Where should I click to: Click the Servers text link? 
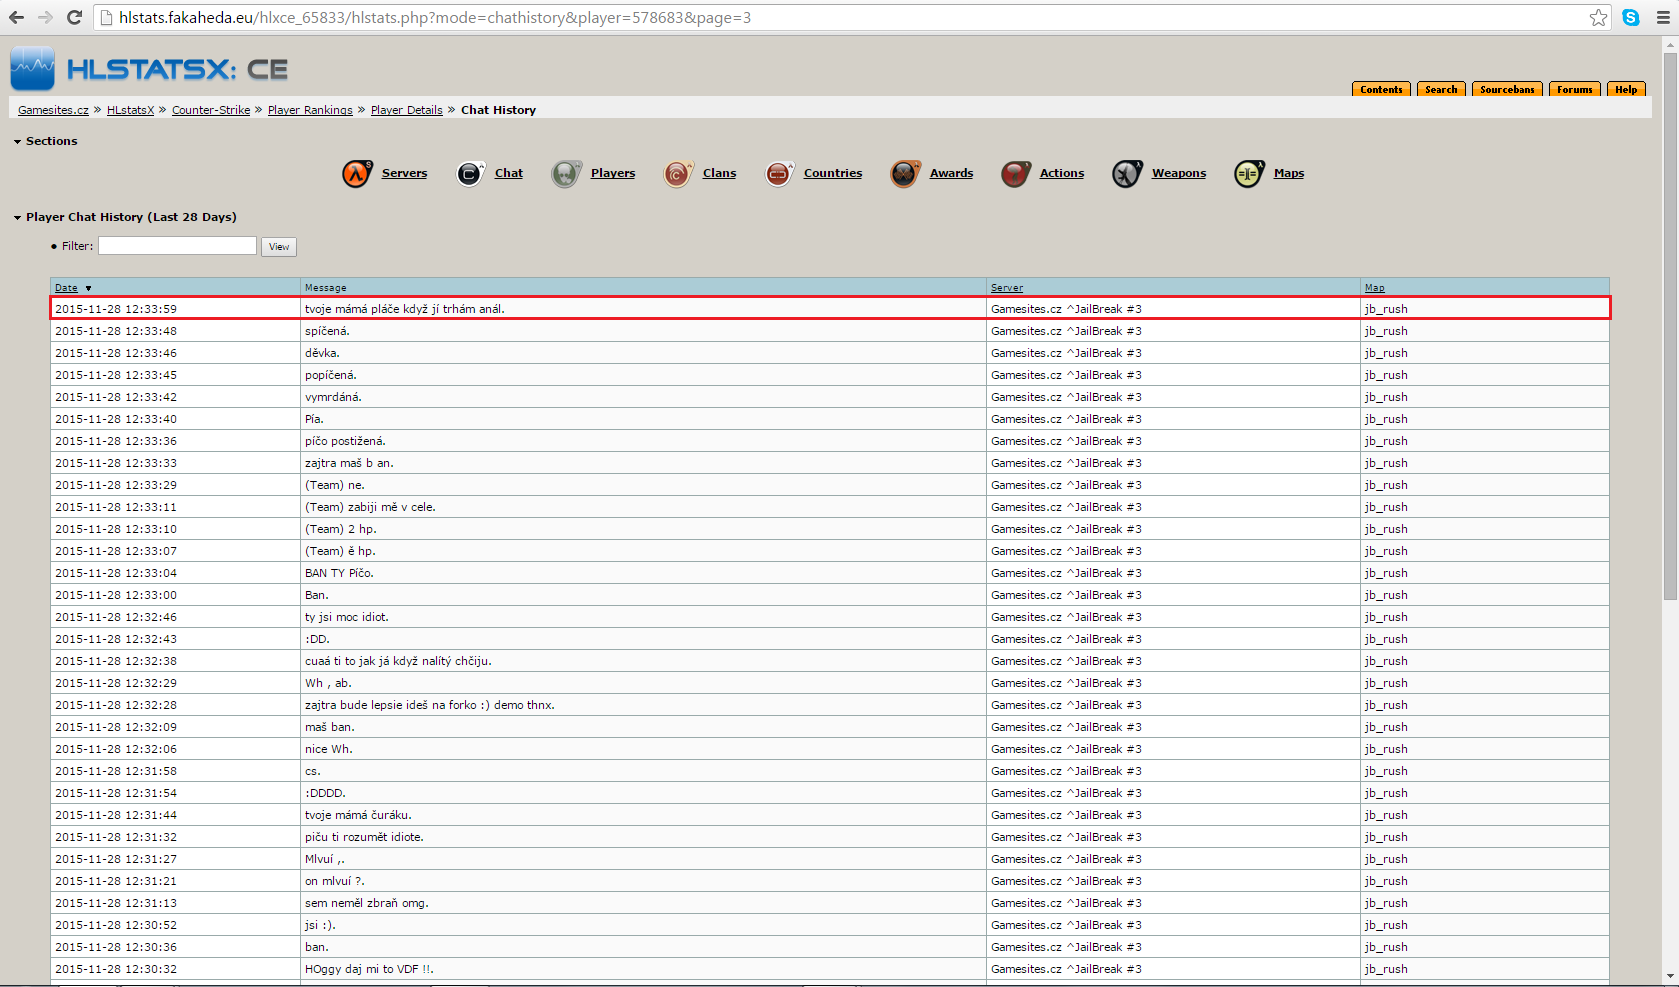click(x=404, y=173)
